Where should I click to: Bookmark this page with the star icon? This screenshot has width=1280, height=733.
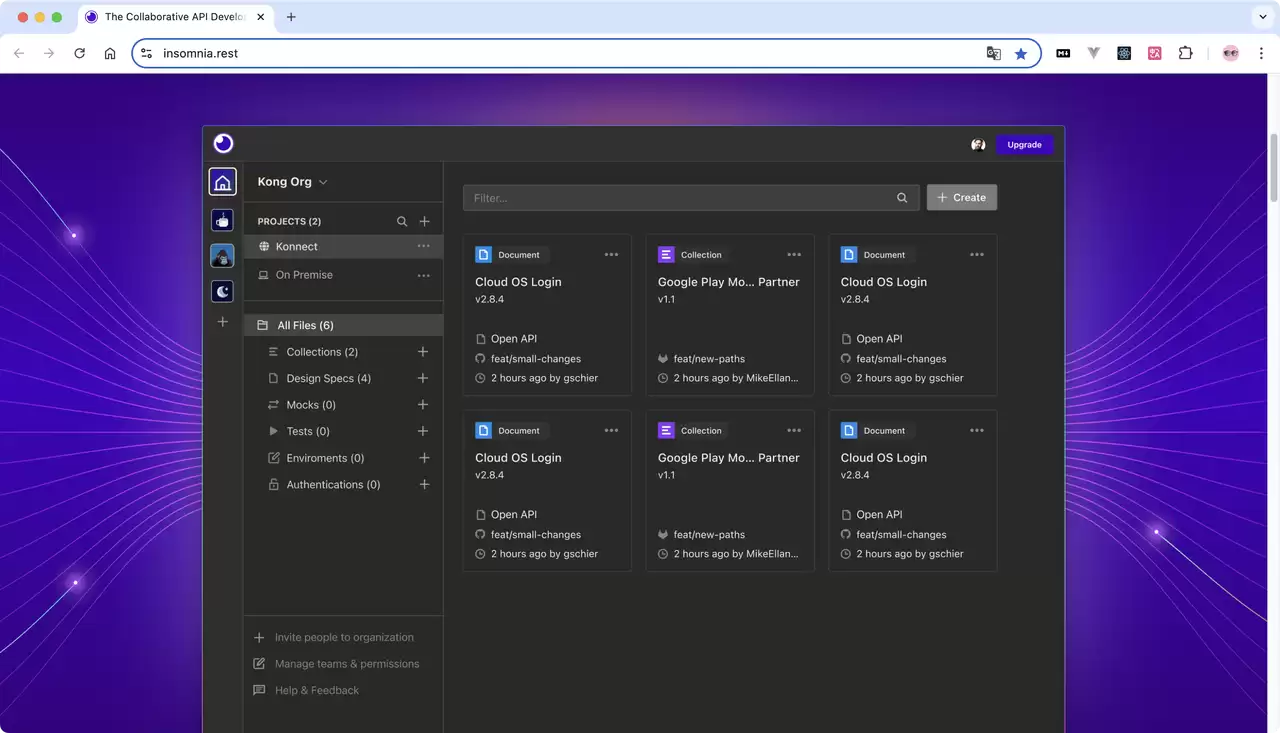point(1021,54)
